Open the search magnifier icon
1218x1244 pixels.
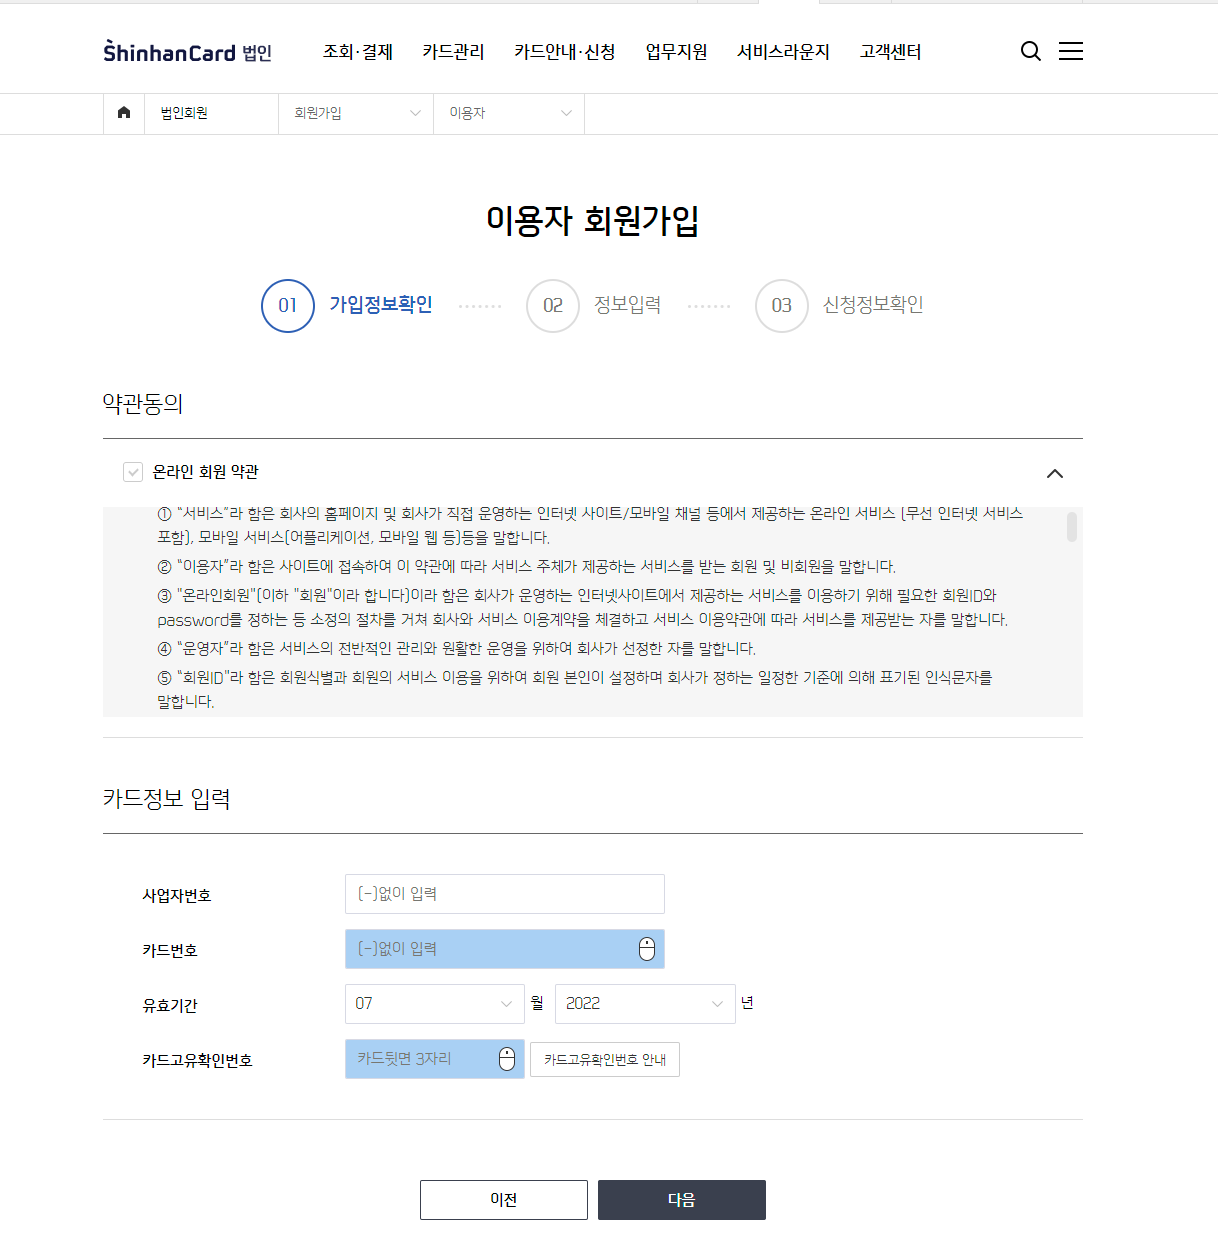coord(1031,51)
